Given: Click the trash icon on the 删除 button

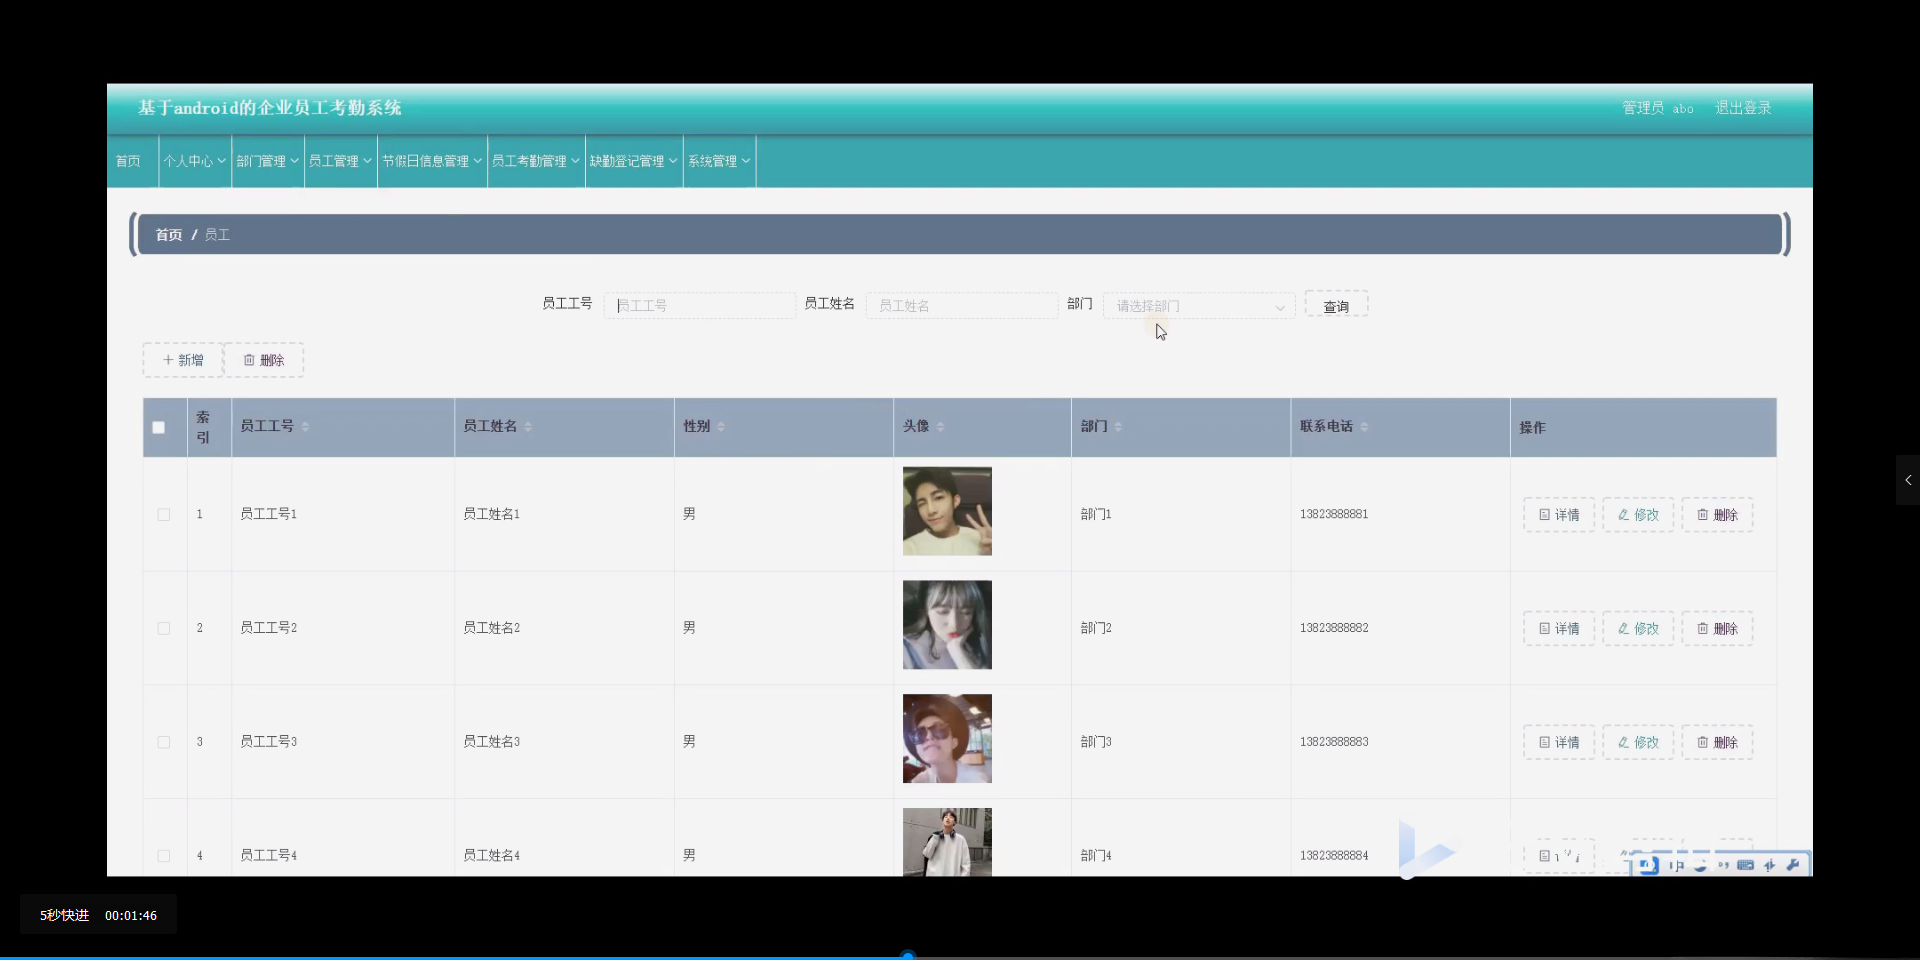Looking at the screenshot, I should click(x=249, y=359).
